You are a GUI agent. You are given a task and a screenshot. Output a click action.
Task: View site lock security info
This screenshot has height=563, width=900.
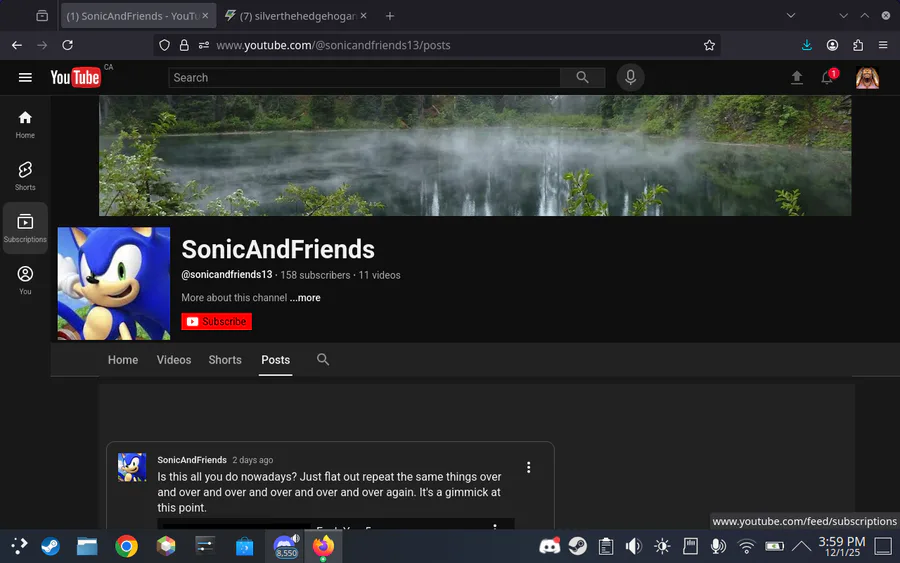click(x=184, y=45)
